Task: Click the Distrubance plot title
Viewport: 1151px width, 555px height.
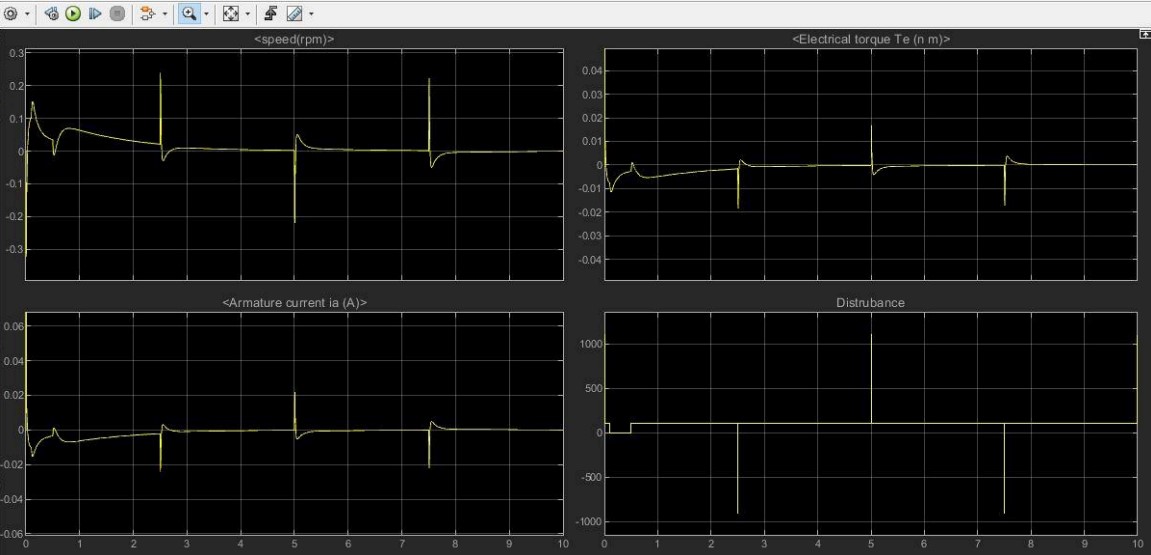Action: point(871,302)
